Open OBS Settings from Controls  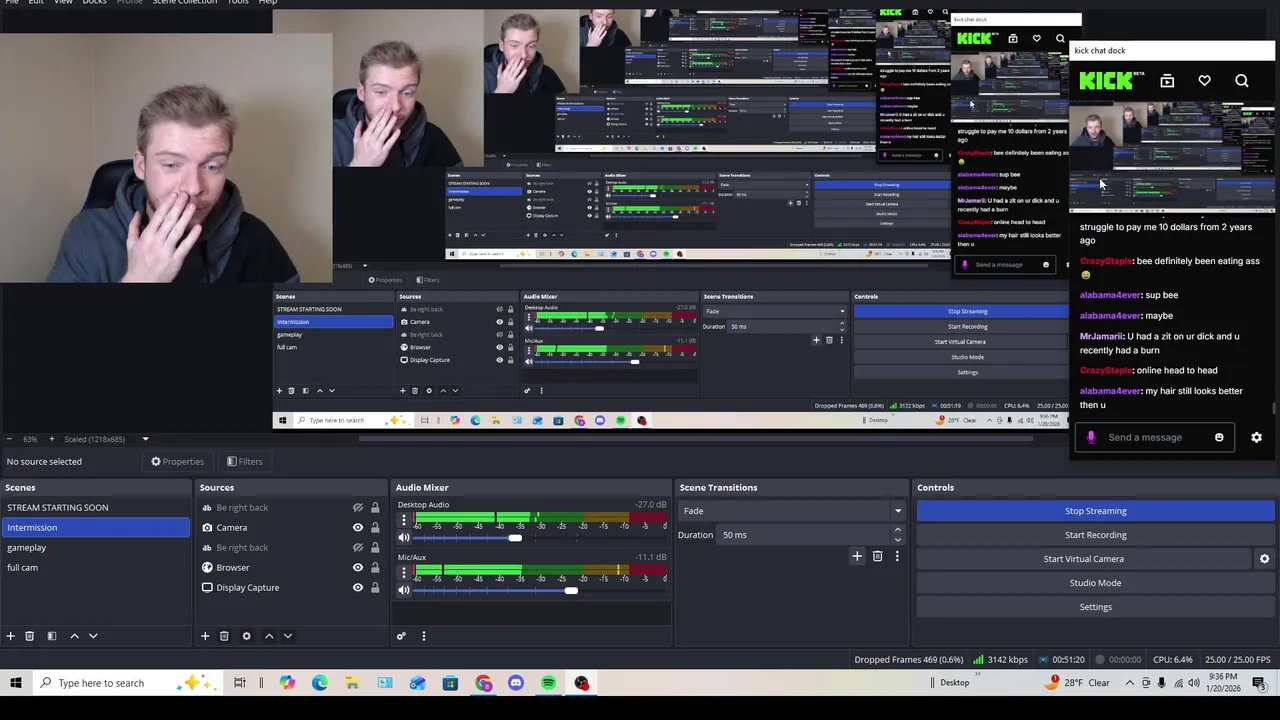pyautogui.click(x=1095, y=607)
